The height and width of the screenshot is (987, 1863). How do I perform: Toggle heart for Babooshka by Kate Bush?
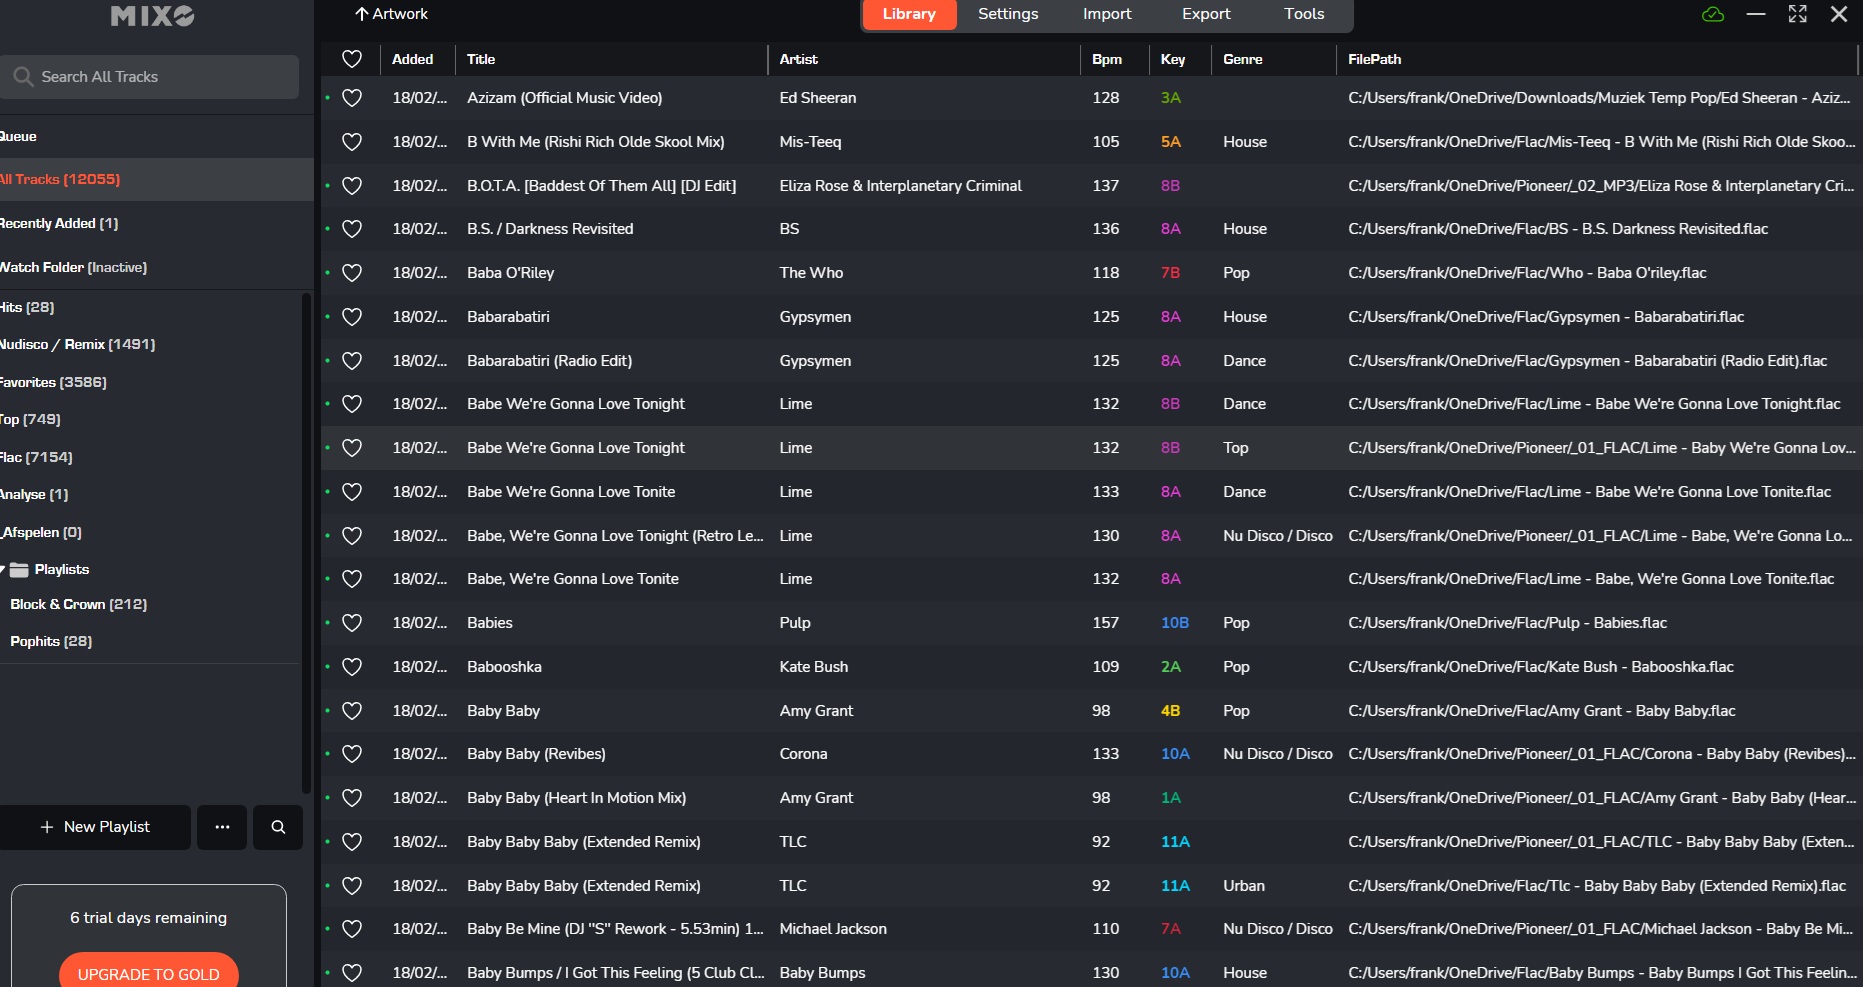[352, 667]
